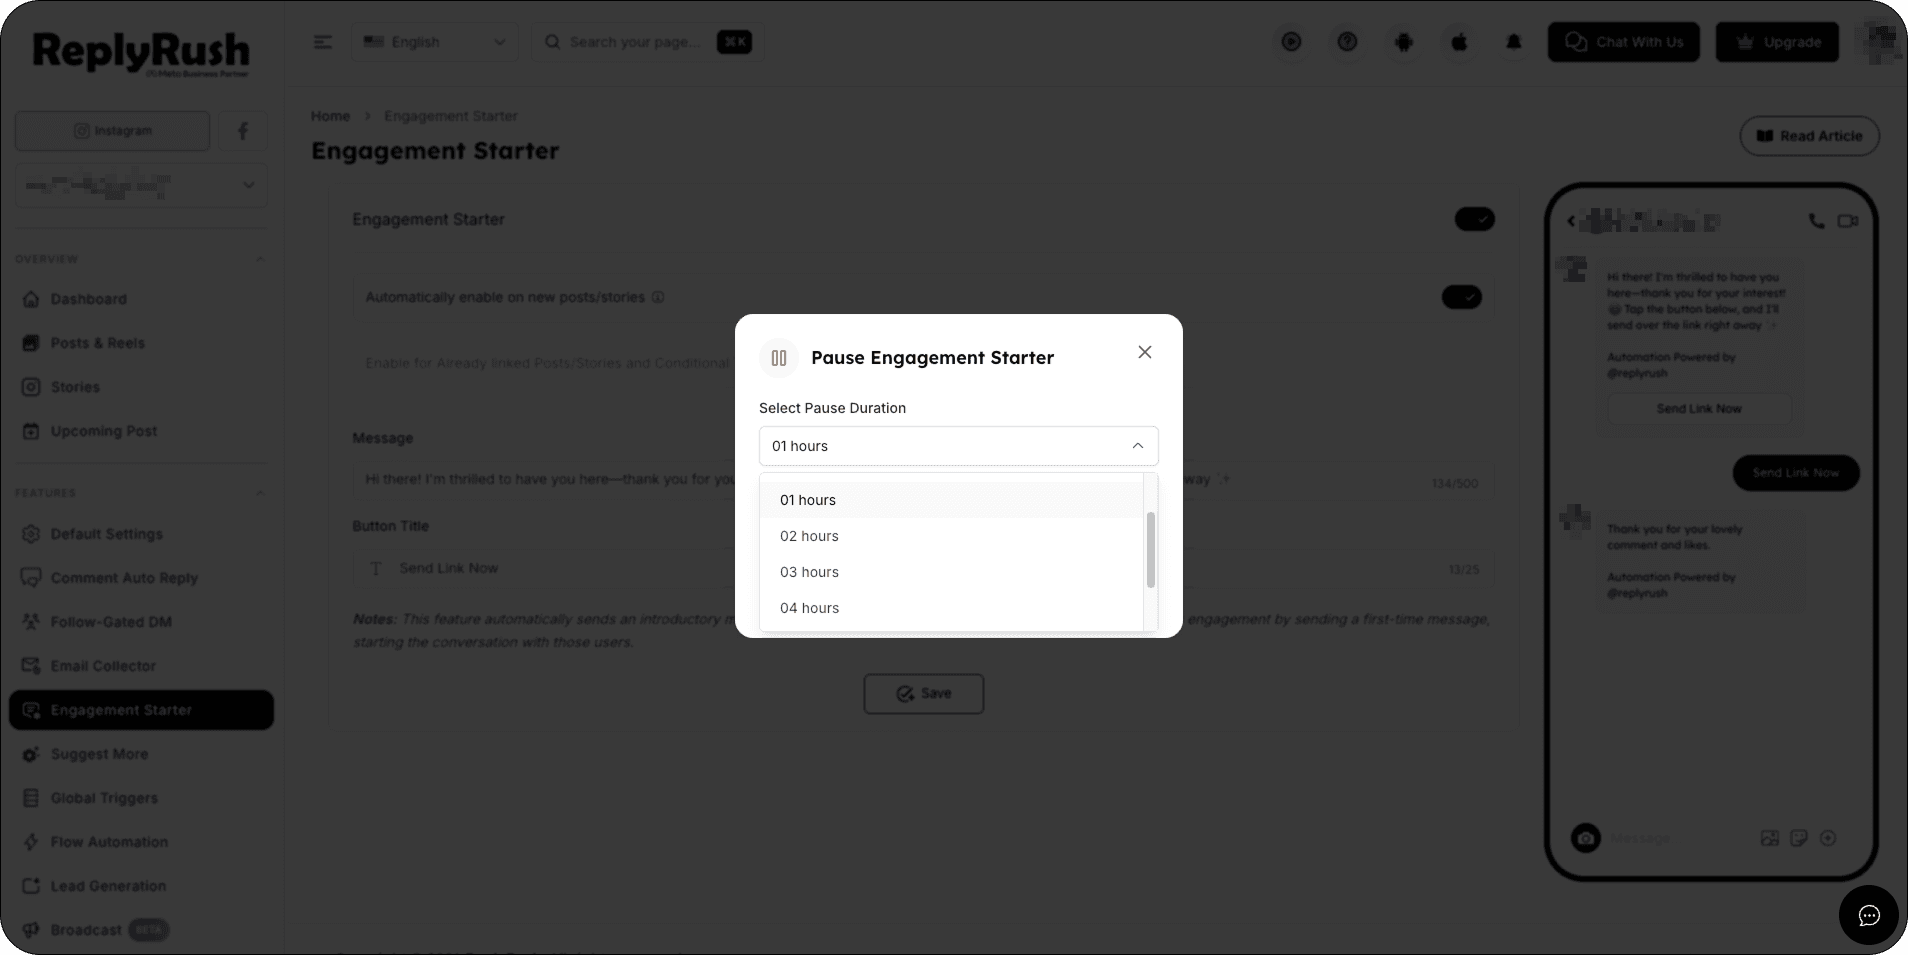The width and height of the screenshot is (1908, 955).
Task: Pick the 04 hours option
Action: (951, 608)
